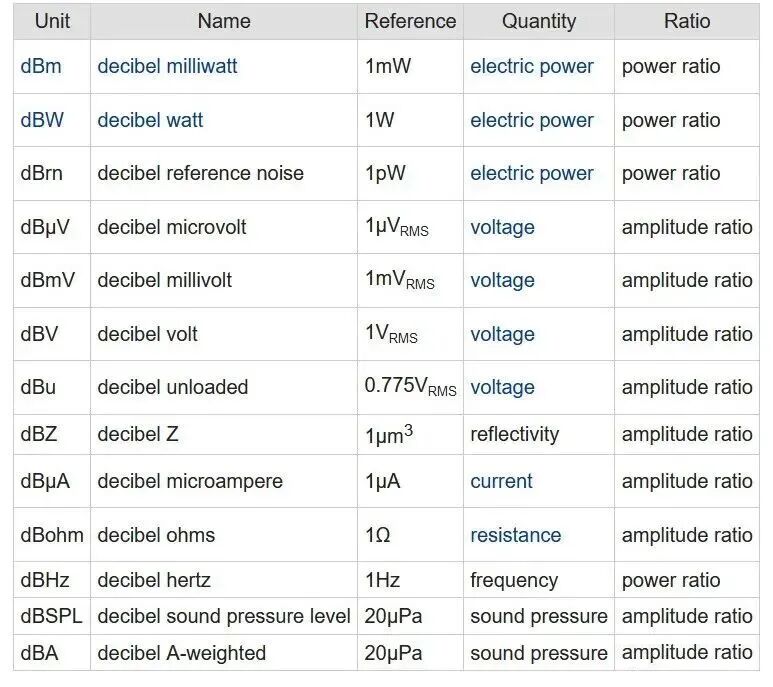Screen dimensions: 773x687
Task: Select the dBSPL unit cell
Action: [52, 616]
